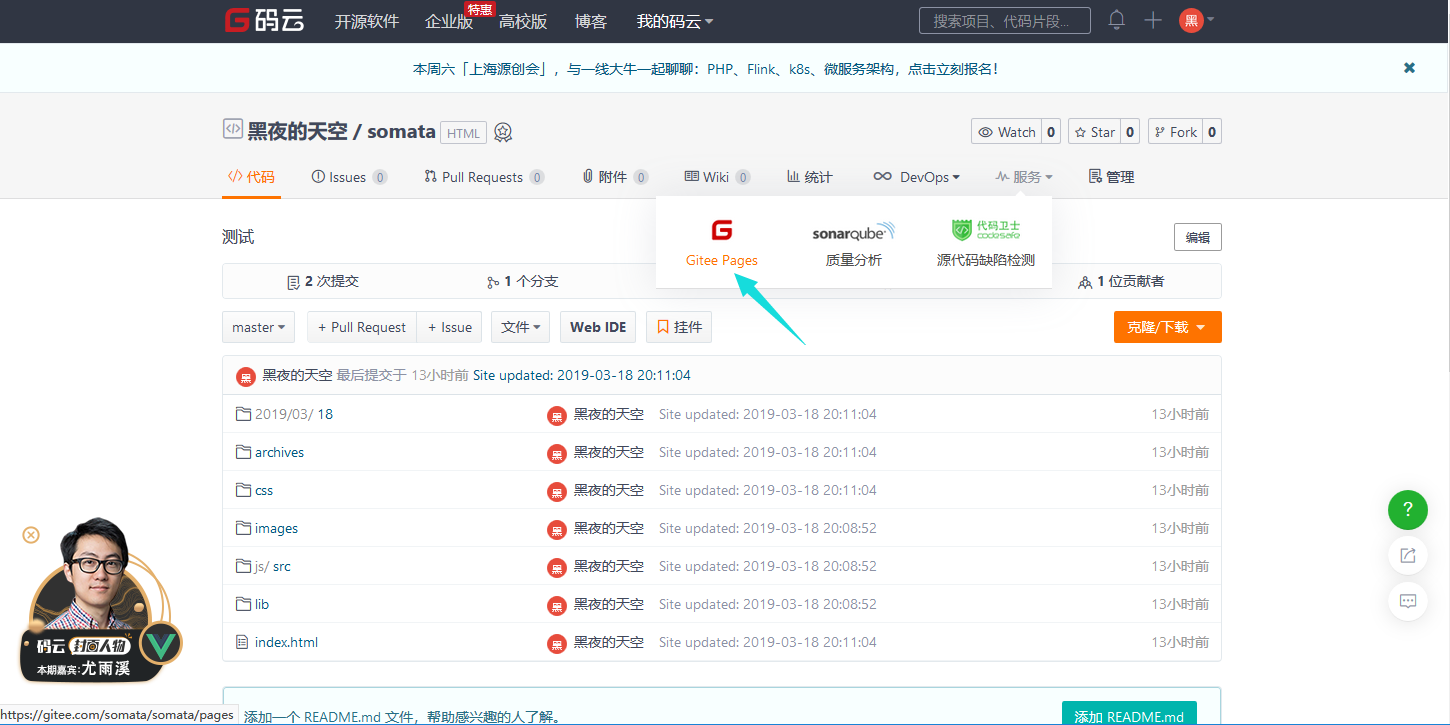This screenshot has width=1450, height=725.
Task: Click the notification bell icon
Action: [x=1116, y=20]
